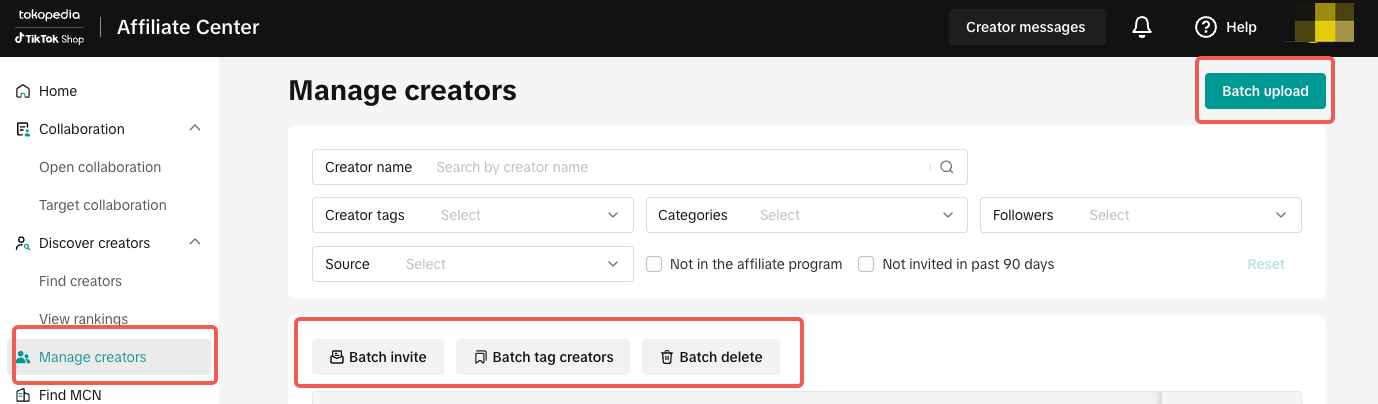Enable Not in the affiliate program checkbox
This screenshot has width=1378, height=404.
click(654, 264)
